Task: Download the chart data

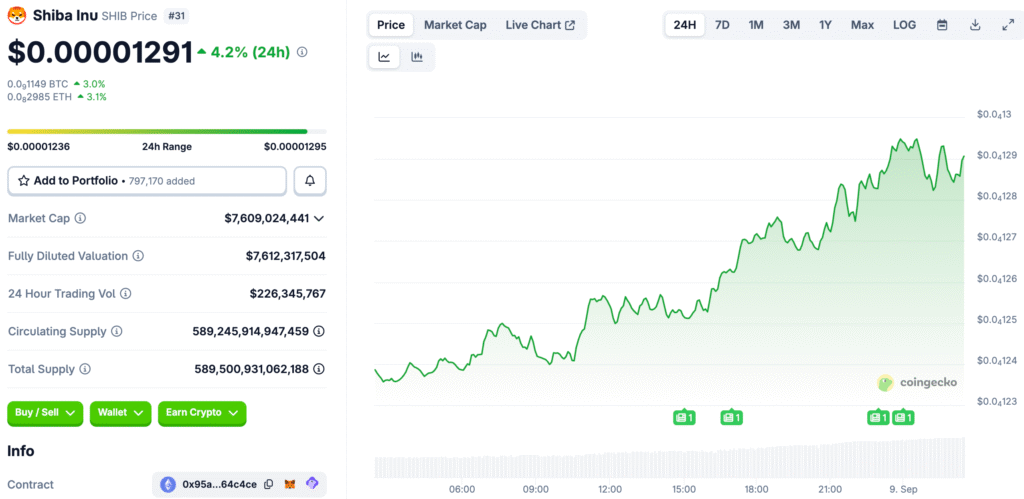Action: (975, 25)
